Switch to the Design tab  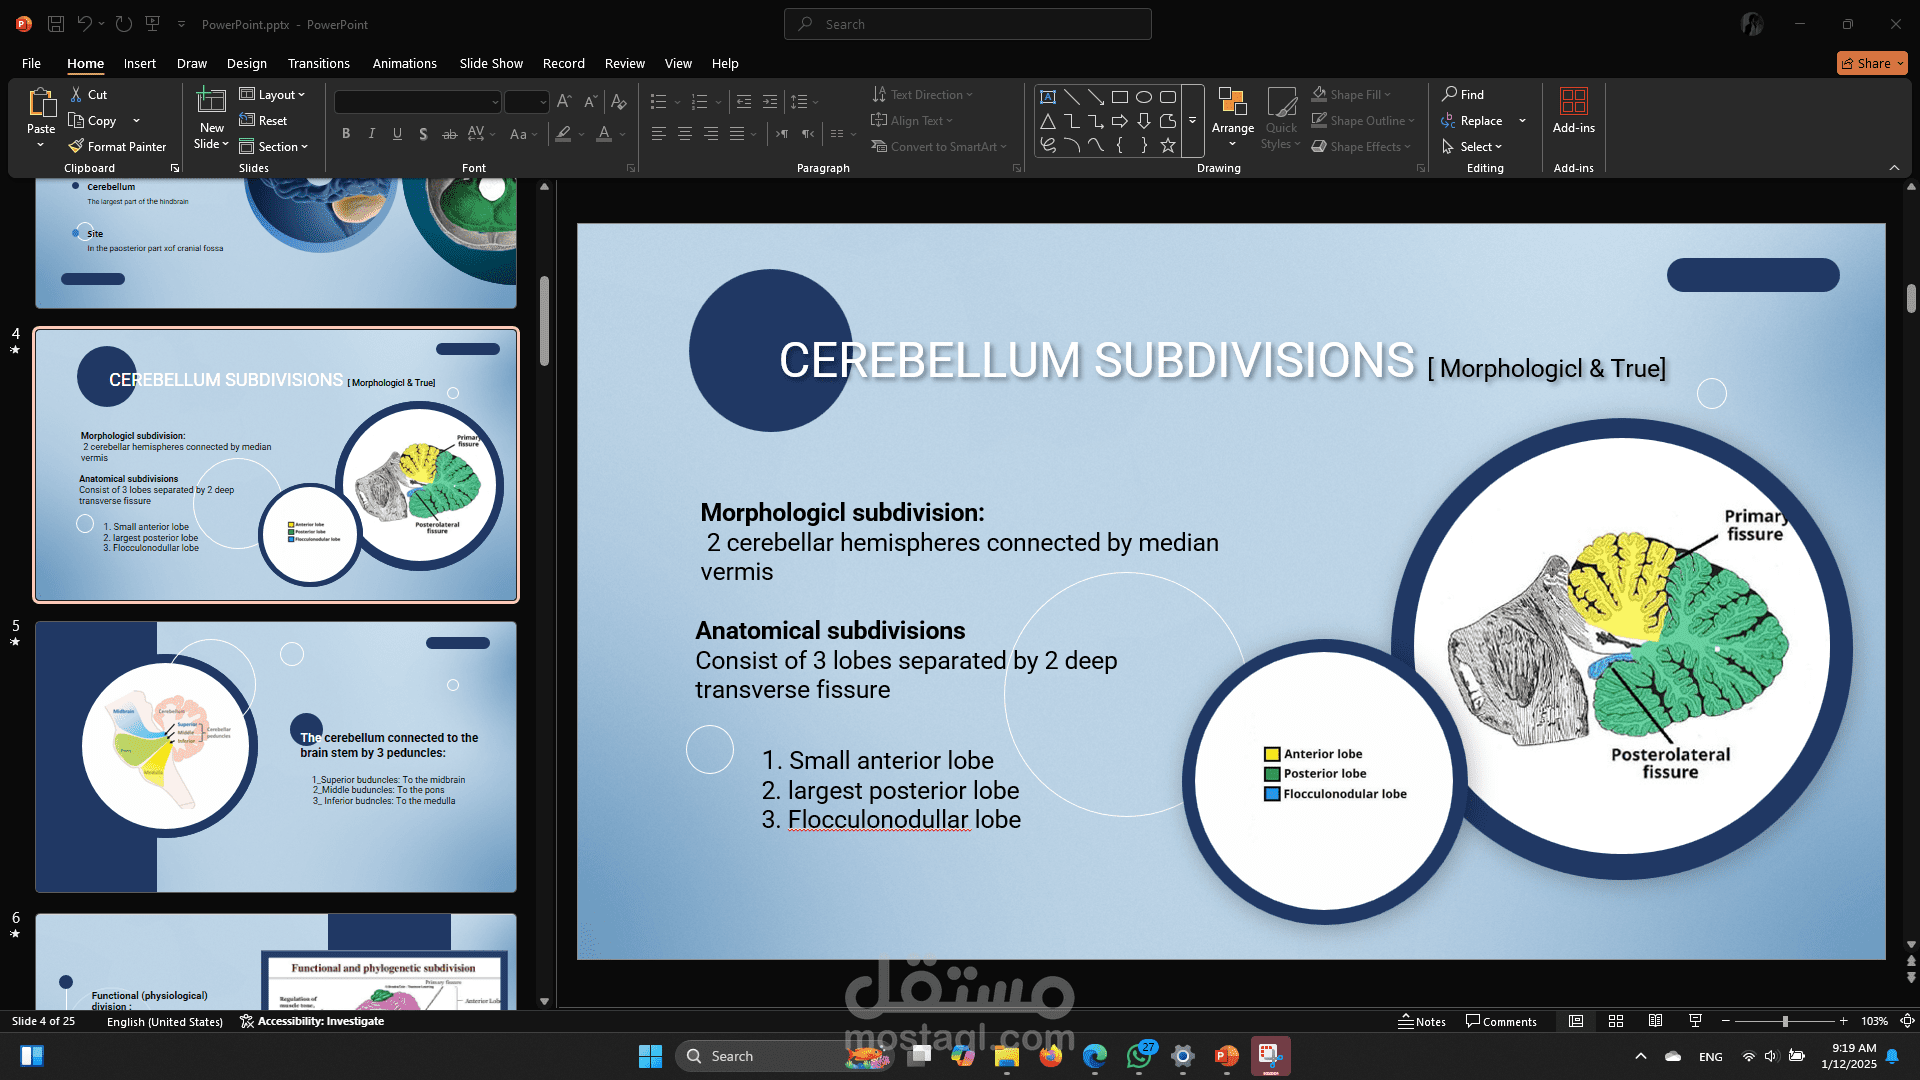pyautogui.click(x=246, y=63)
